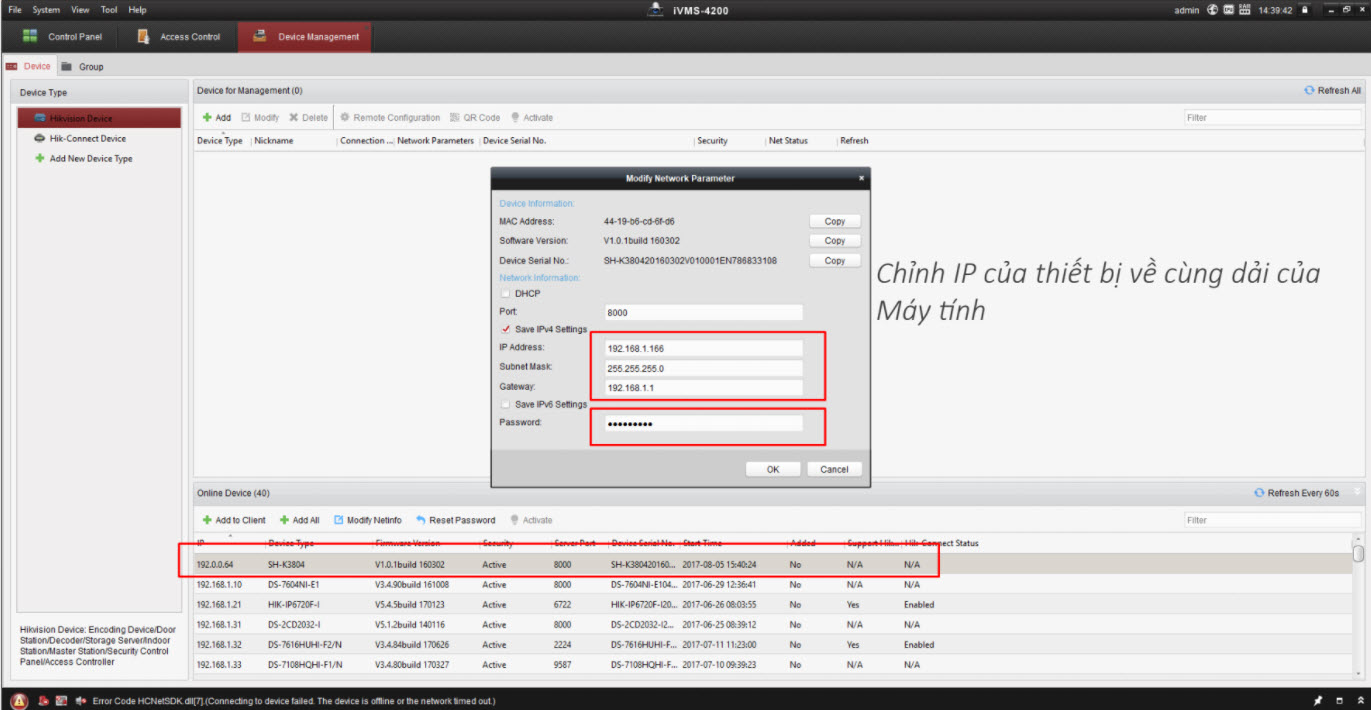Check Save IPv6 Settings
Viewport: 1371px width, 710px height.
[506, 404]
